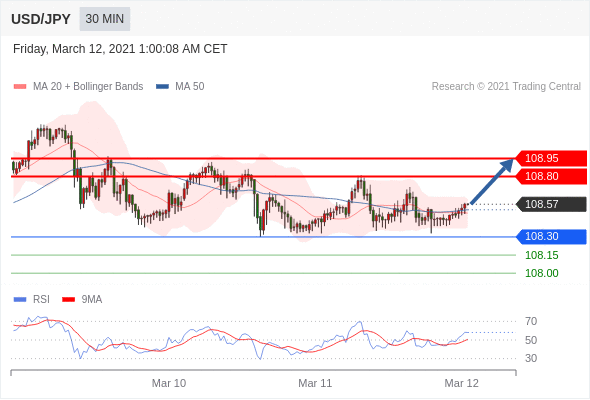The height and width of the screenshot is (400, 590).
Task: Click the RSI legend label
Action: point(41,300)
